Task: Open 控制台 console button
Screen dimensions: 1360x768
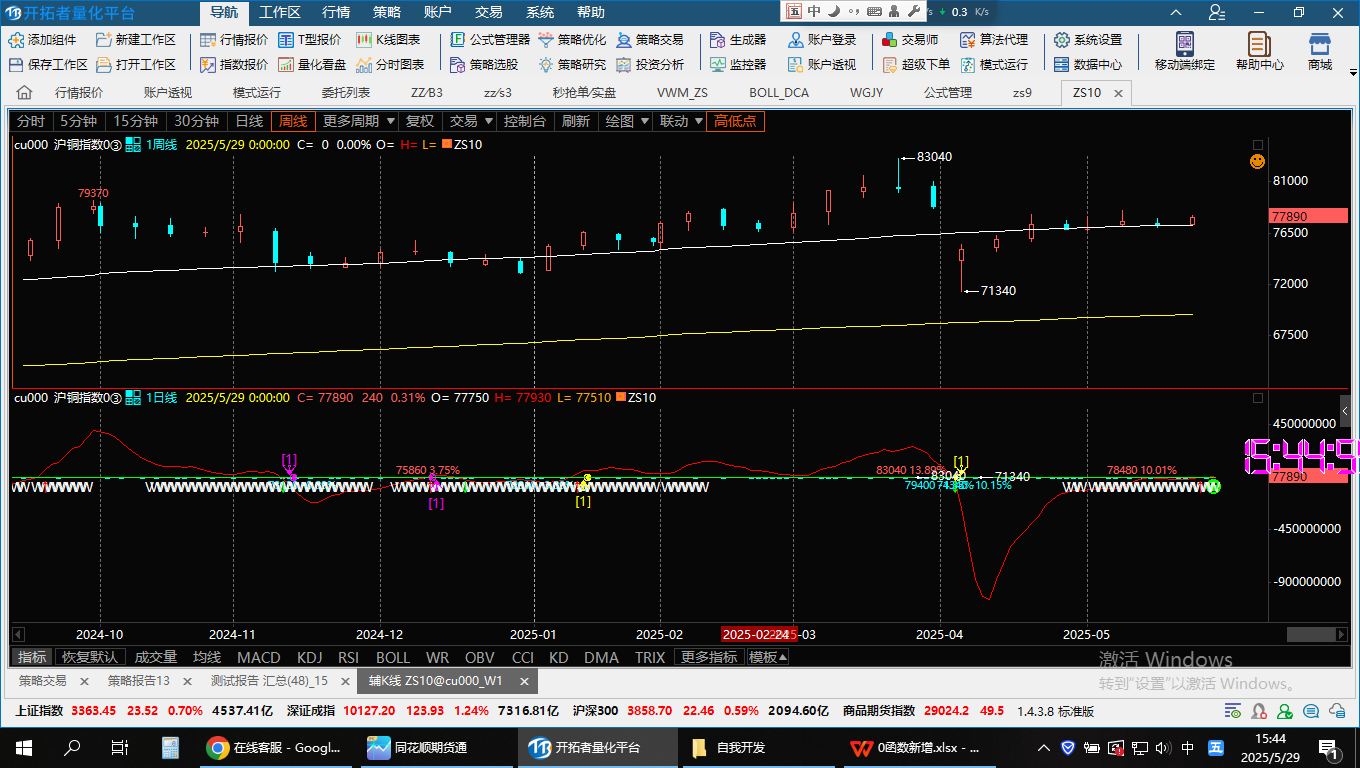Action: [525, 121]
